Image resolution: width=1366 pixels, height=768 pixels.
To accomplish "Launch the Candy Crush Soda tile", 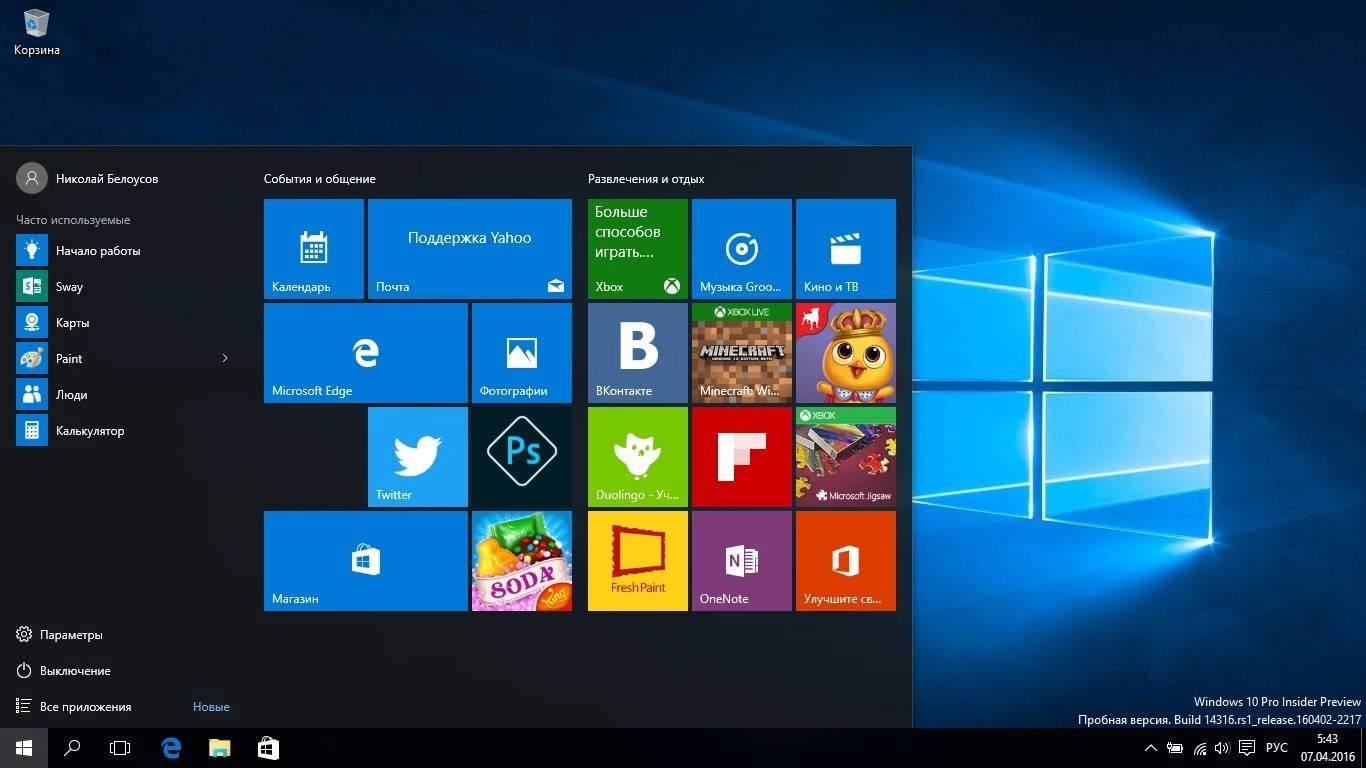I will 522,561.
